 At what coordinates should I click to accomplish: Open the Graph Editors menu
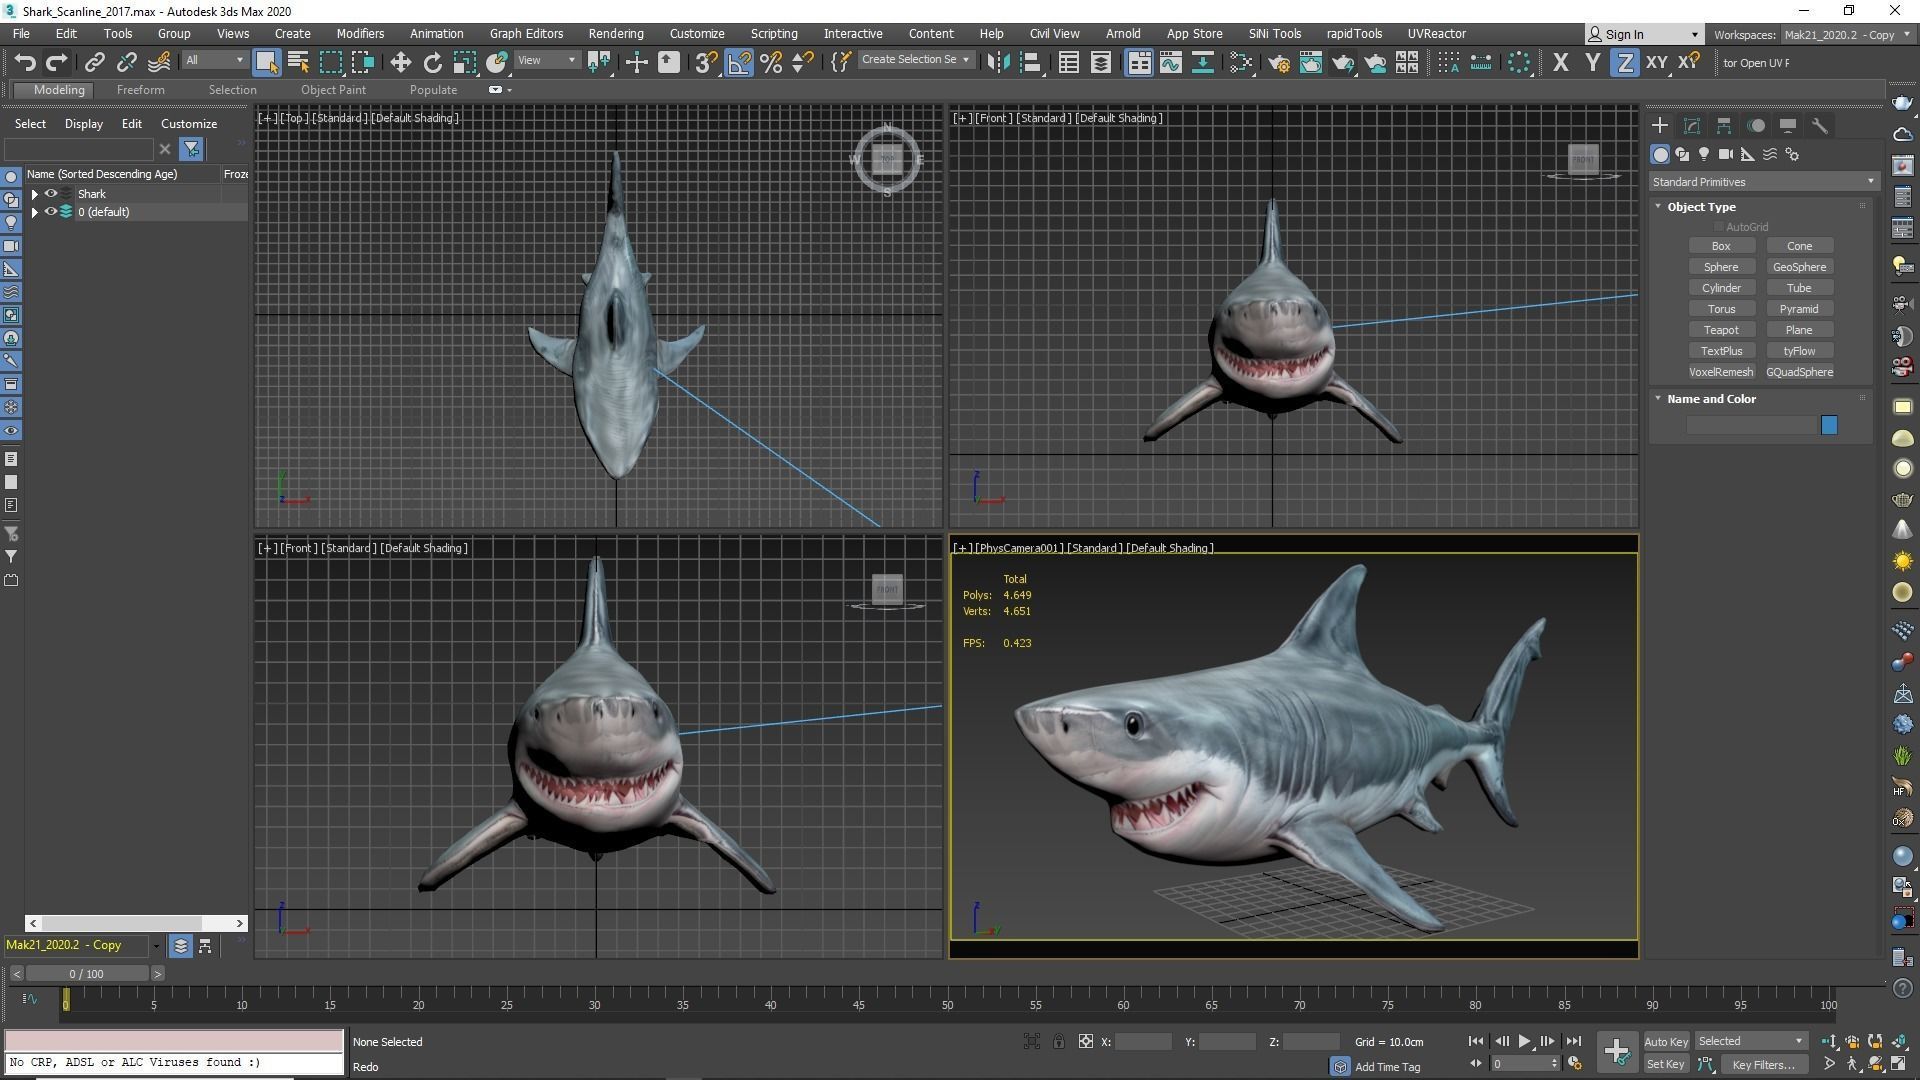pyautogui.click(x=526, y=34)
